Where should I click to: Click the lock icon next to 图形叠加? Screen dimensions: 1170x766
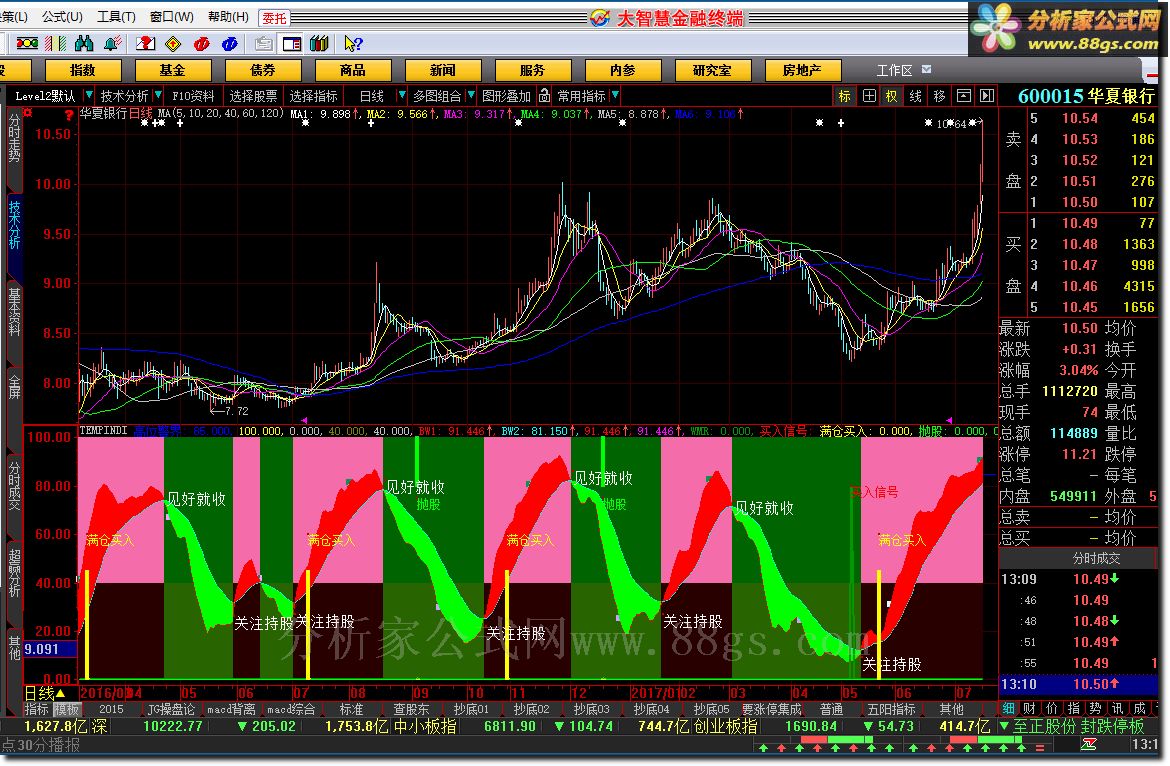pyautogui.click(x=545, y=95)
